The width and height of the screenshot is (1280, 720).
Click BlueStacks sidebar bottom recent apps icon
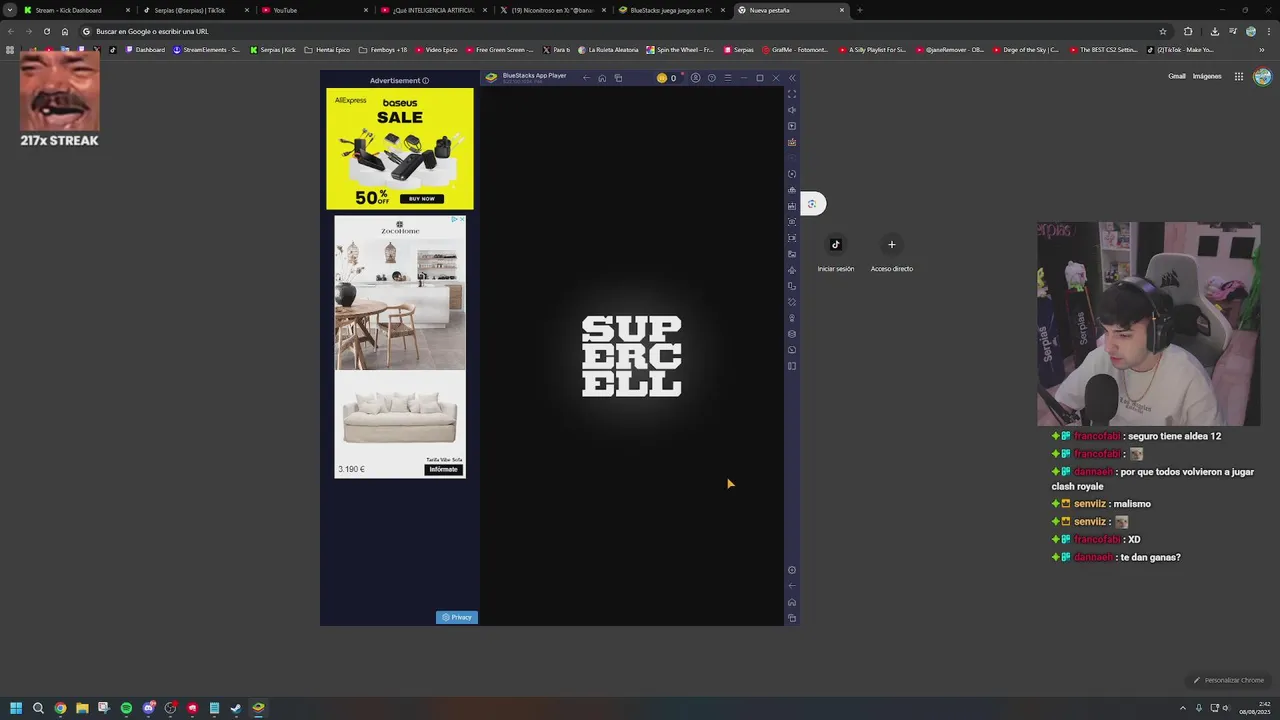point(792,618)
